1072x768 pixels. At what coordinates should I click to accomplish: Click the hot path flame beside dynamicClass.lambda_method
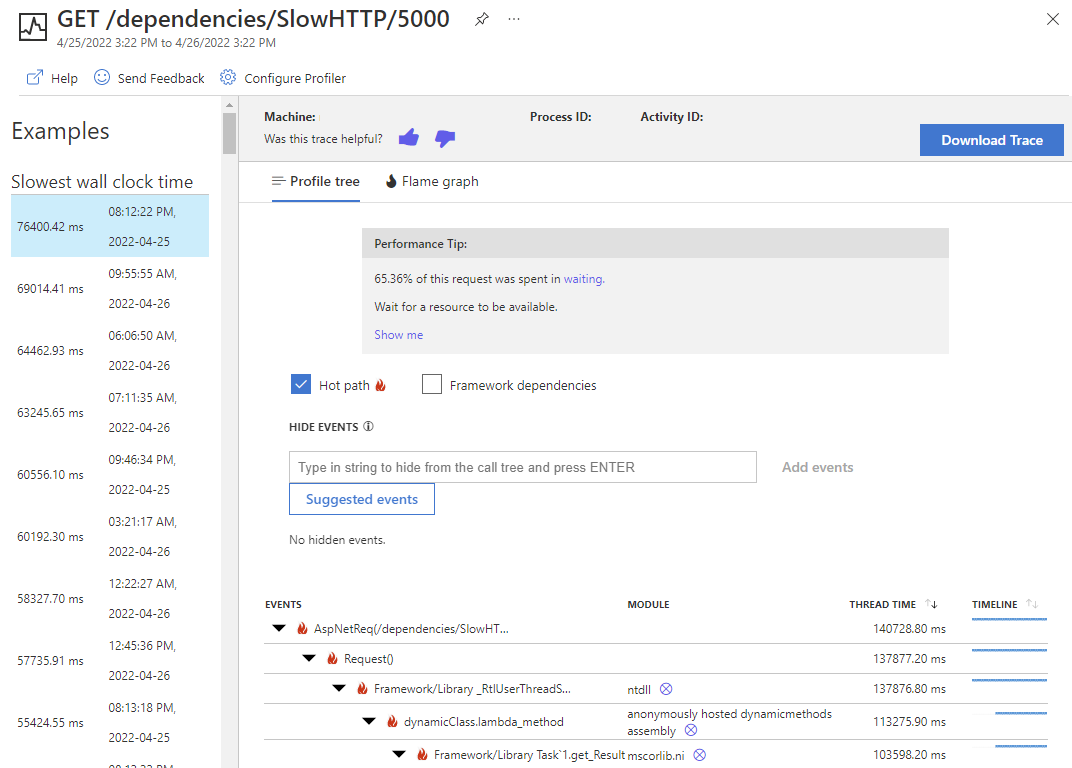(392, 721)
